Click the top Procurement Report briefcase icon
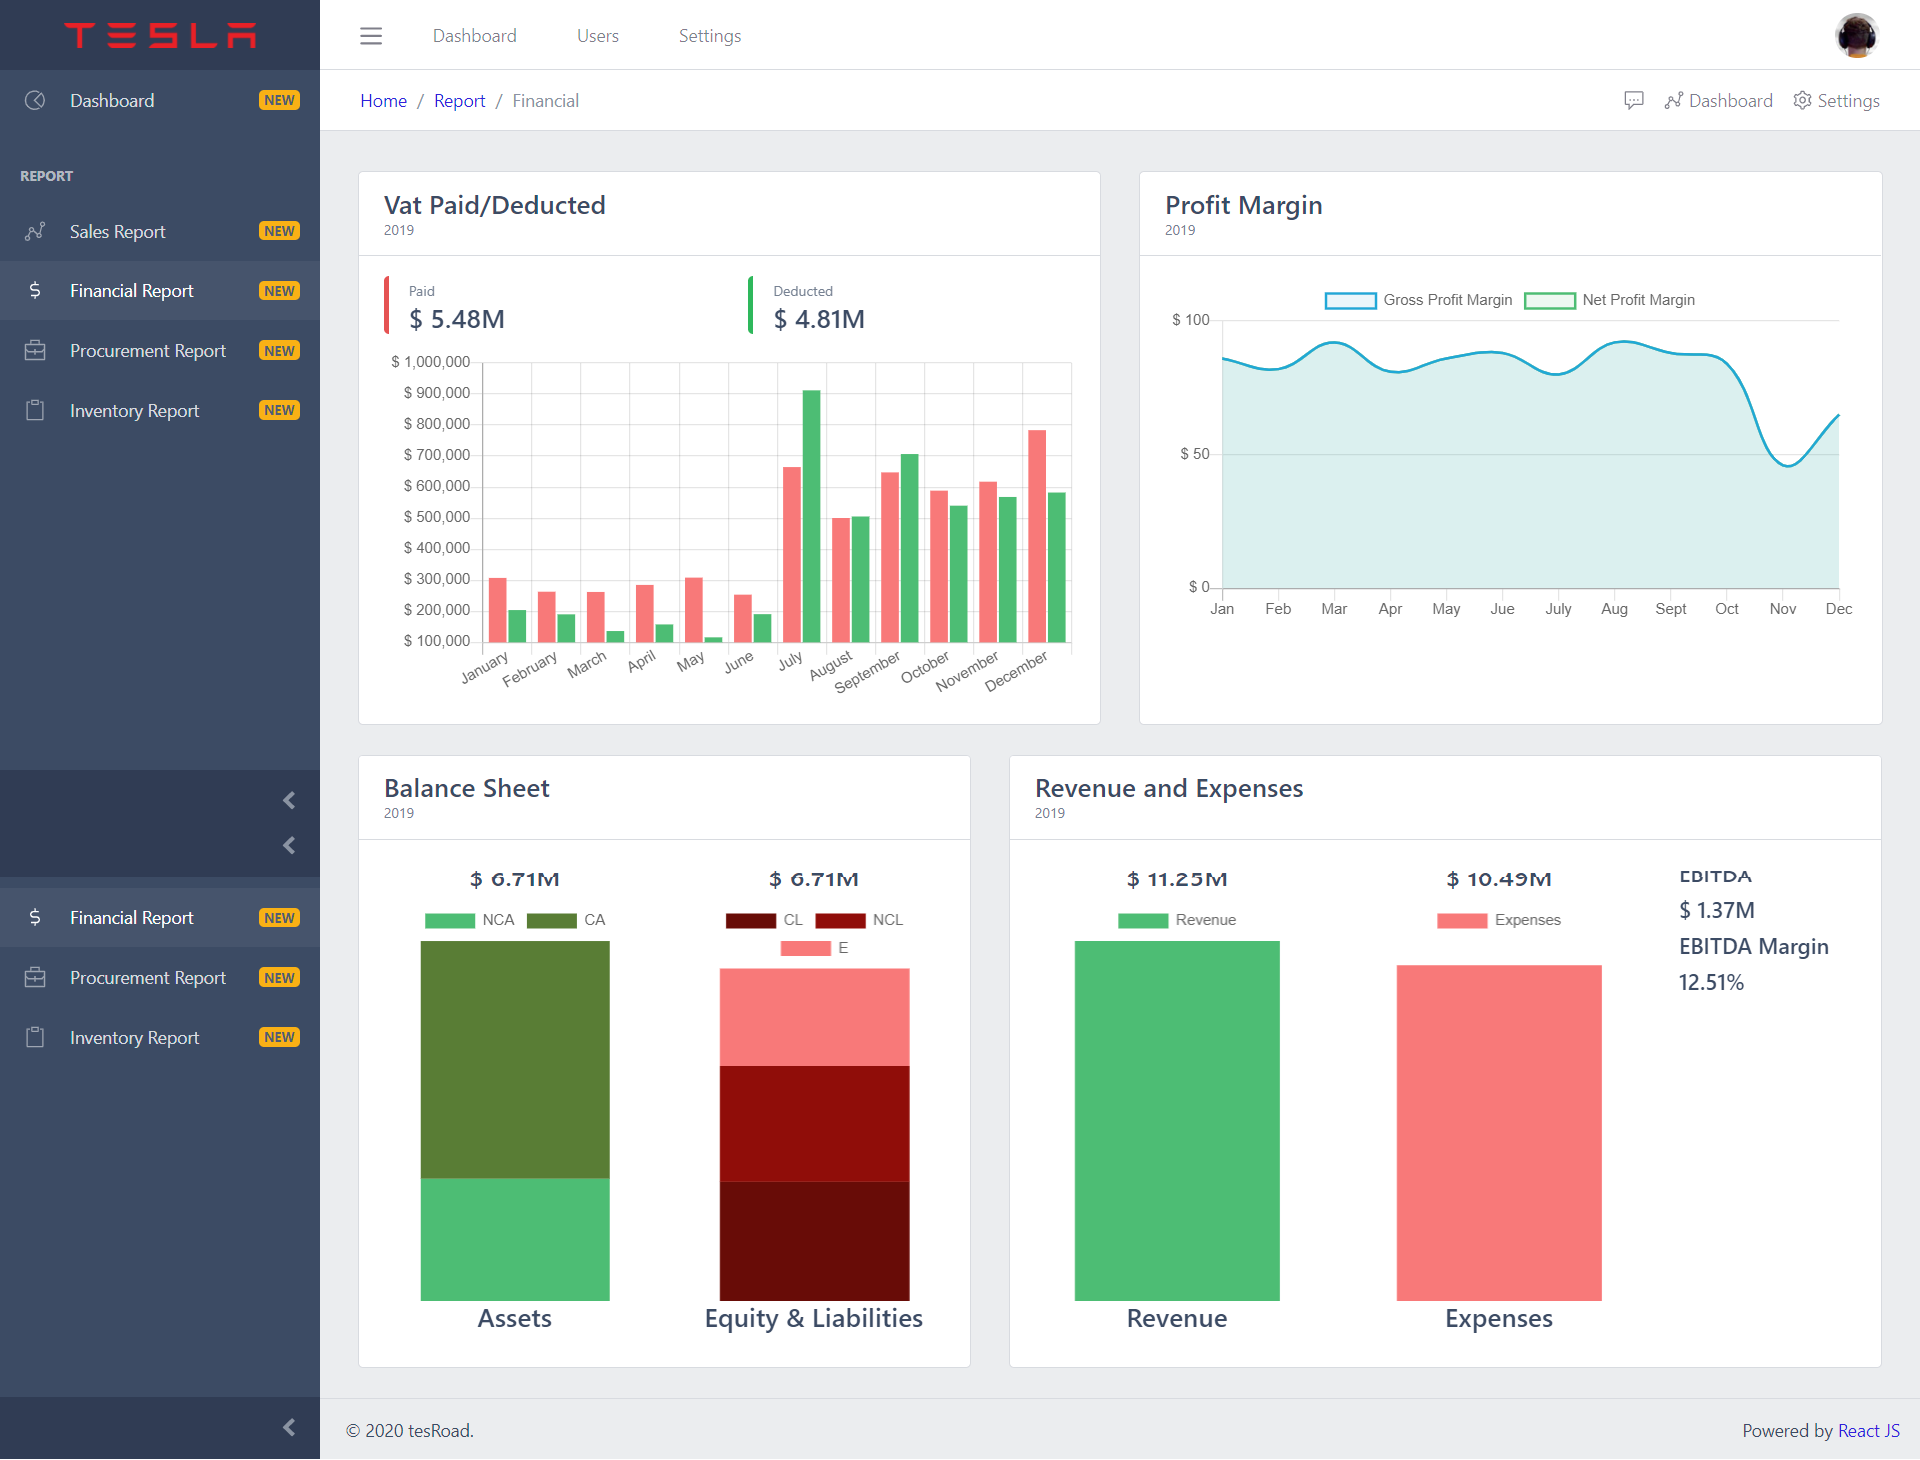 coord(35,351)
